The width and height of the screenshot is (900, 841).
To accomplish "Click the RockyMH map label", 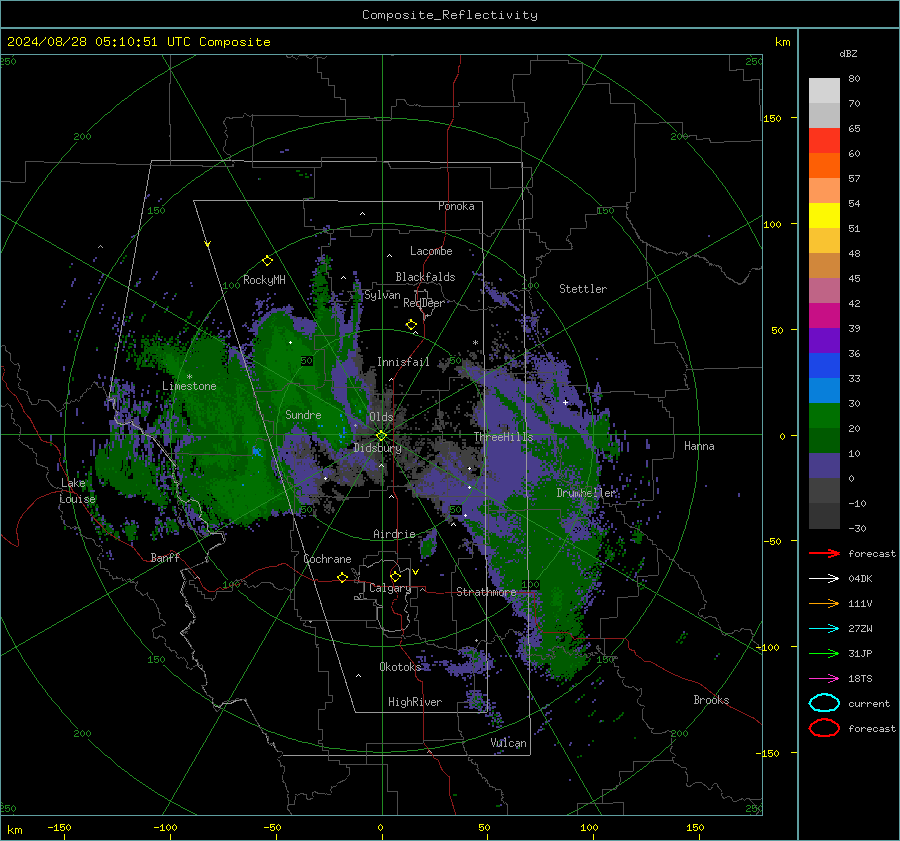I will 264,280.
